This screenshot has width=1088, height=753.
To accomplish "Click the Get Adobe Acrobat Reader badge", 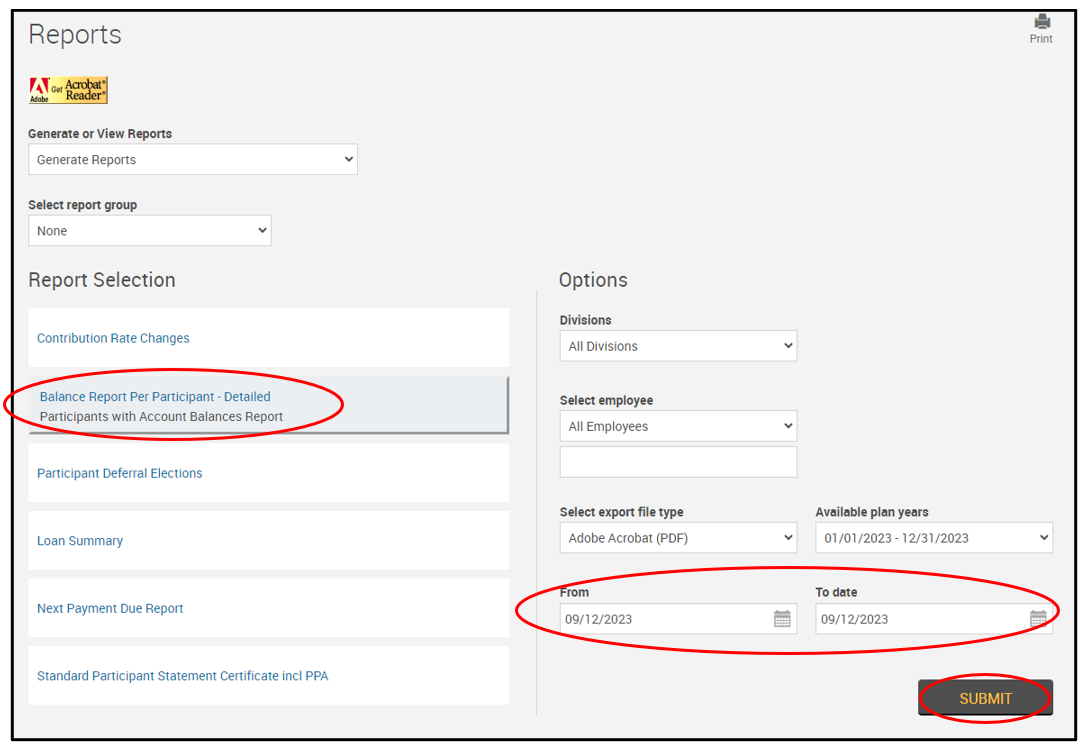I will tap(68, 91).
